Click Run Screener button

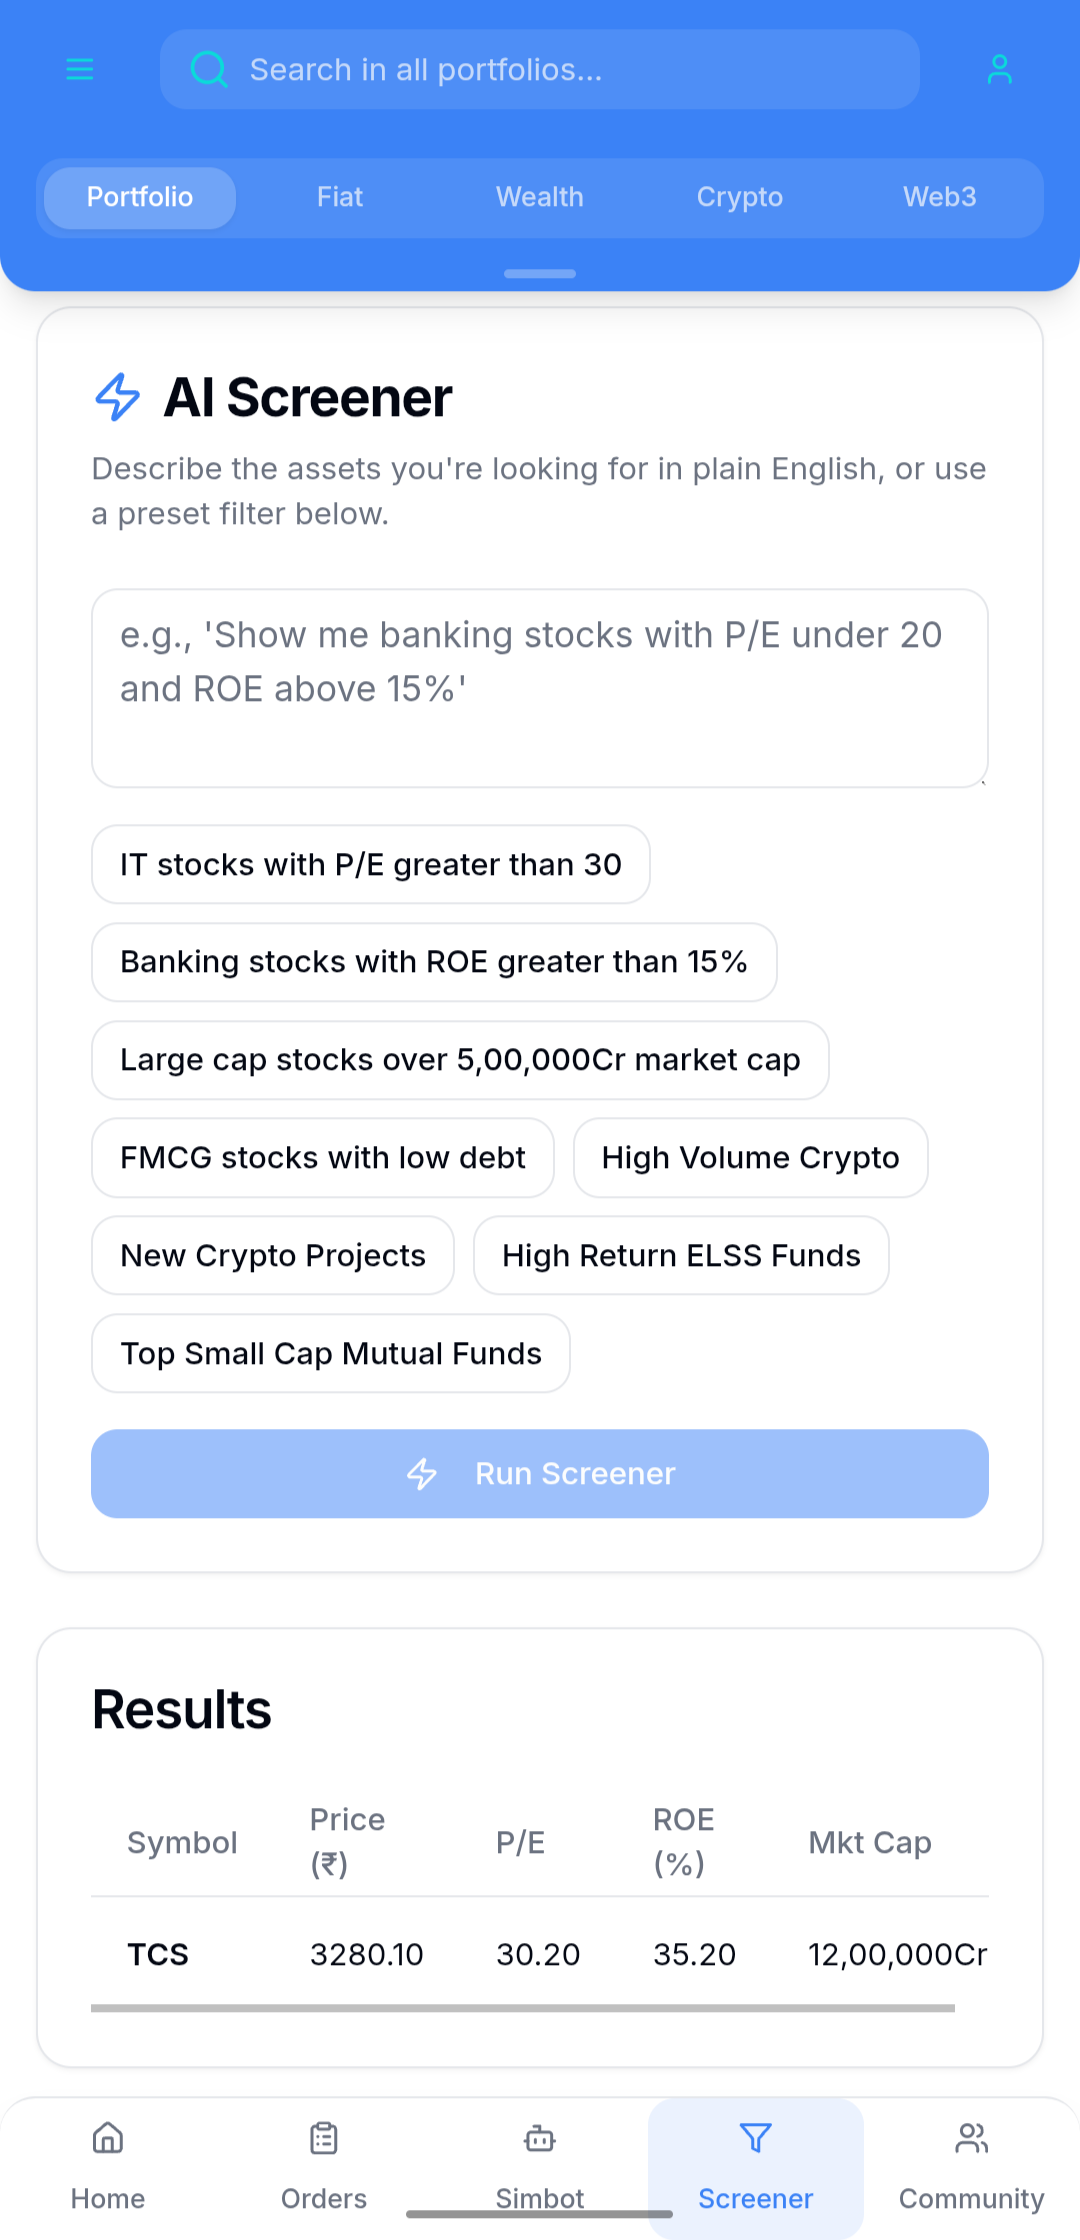(x=540, y=1473)
